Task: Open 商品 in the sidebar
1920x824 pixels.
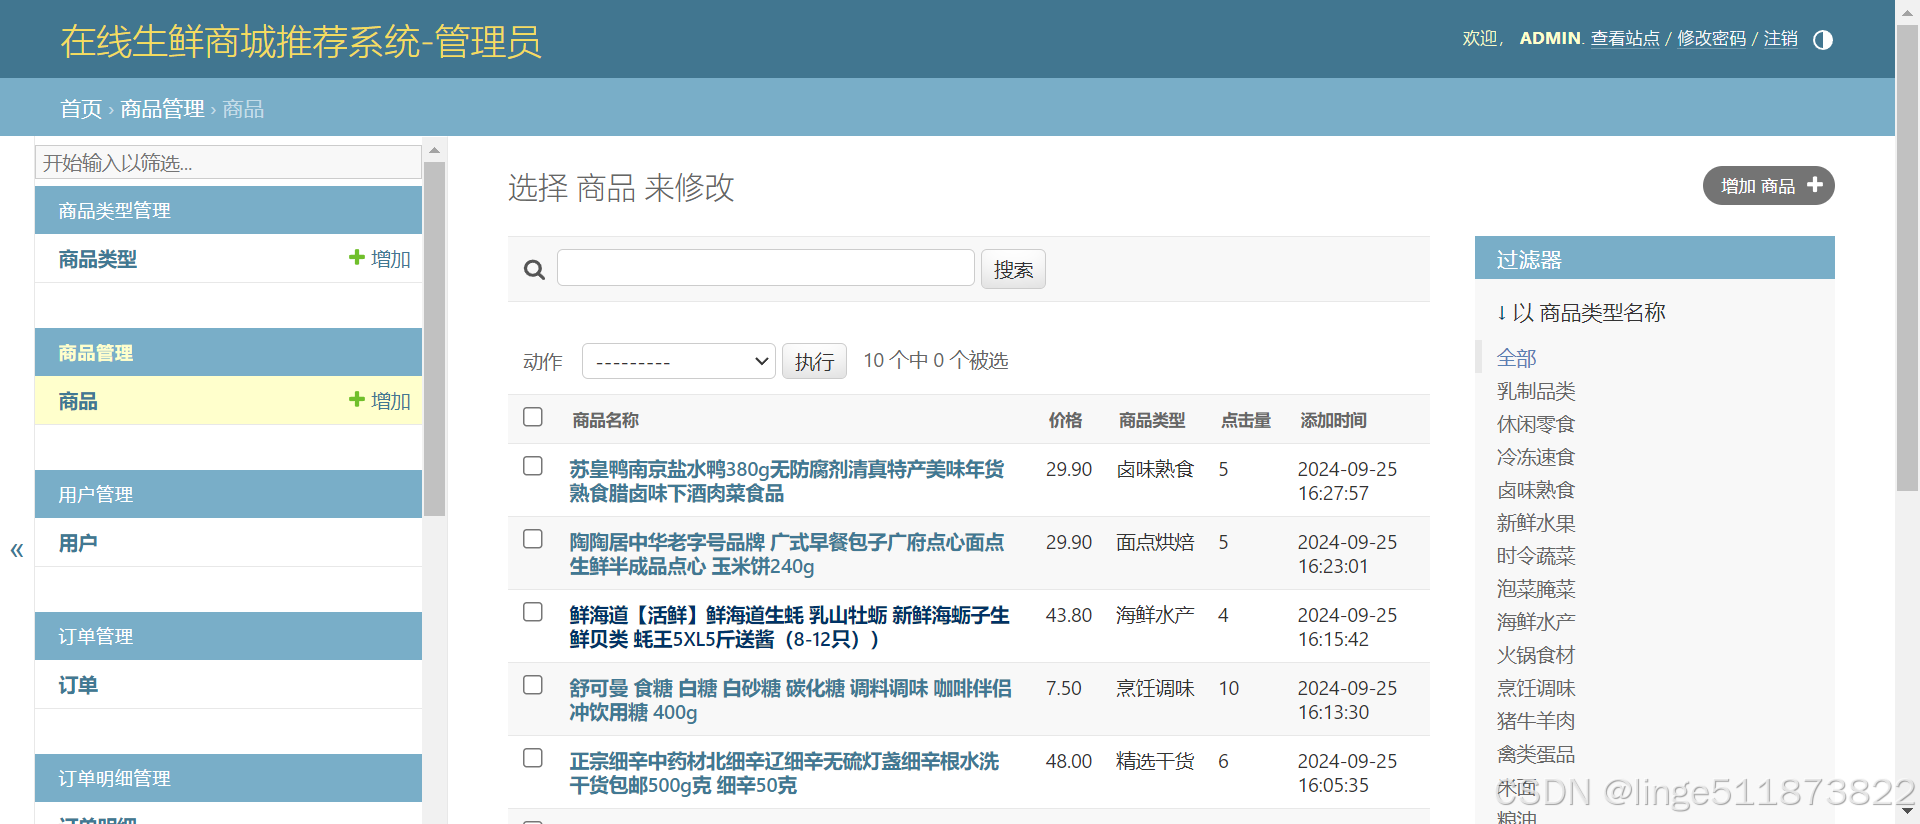Action: coord(78,401)
